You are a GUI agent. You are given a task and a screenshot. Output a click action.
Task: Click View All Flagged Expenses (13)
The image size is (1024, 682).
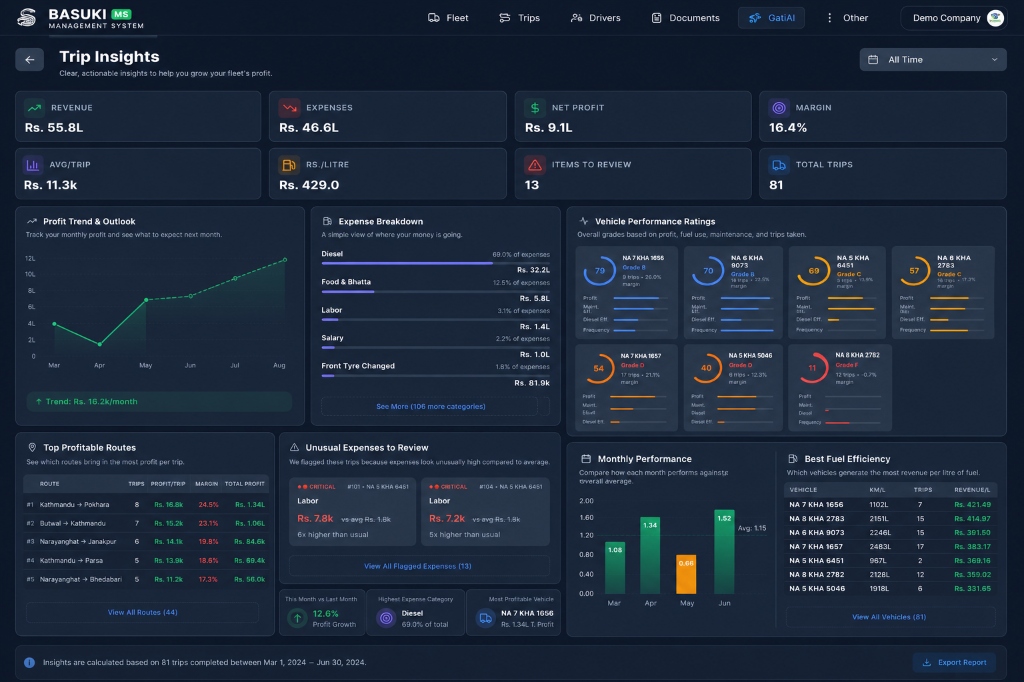point(418,566)
